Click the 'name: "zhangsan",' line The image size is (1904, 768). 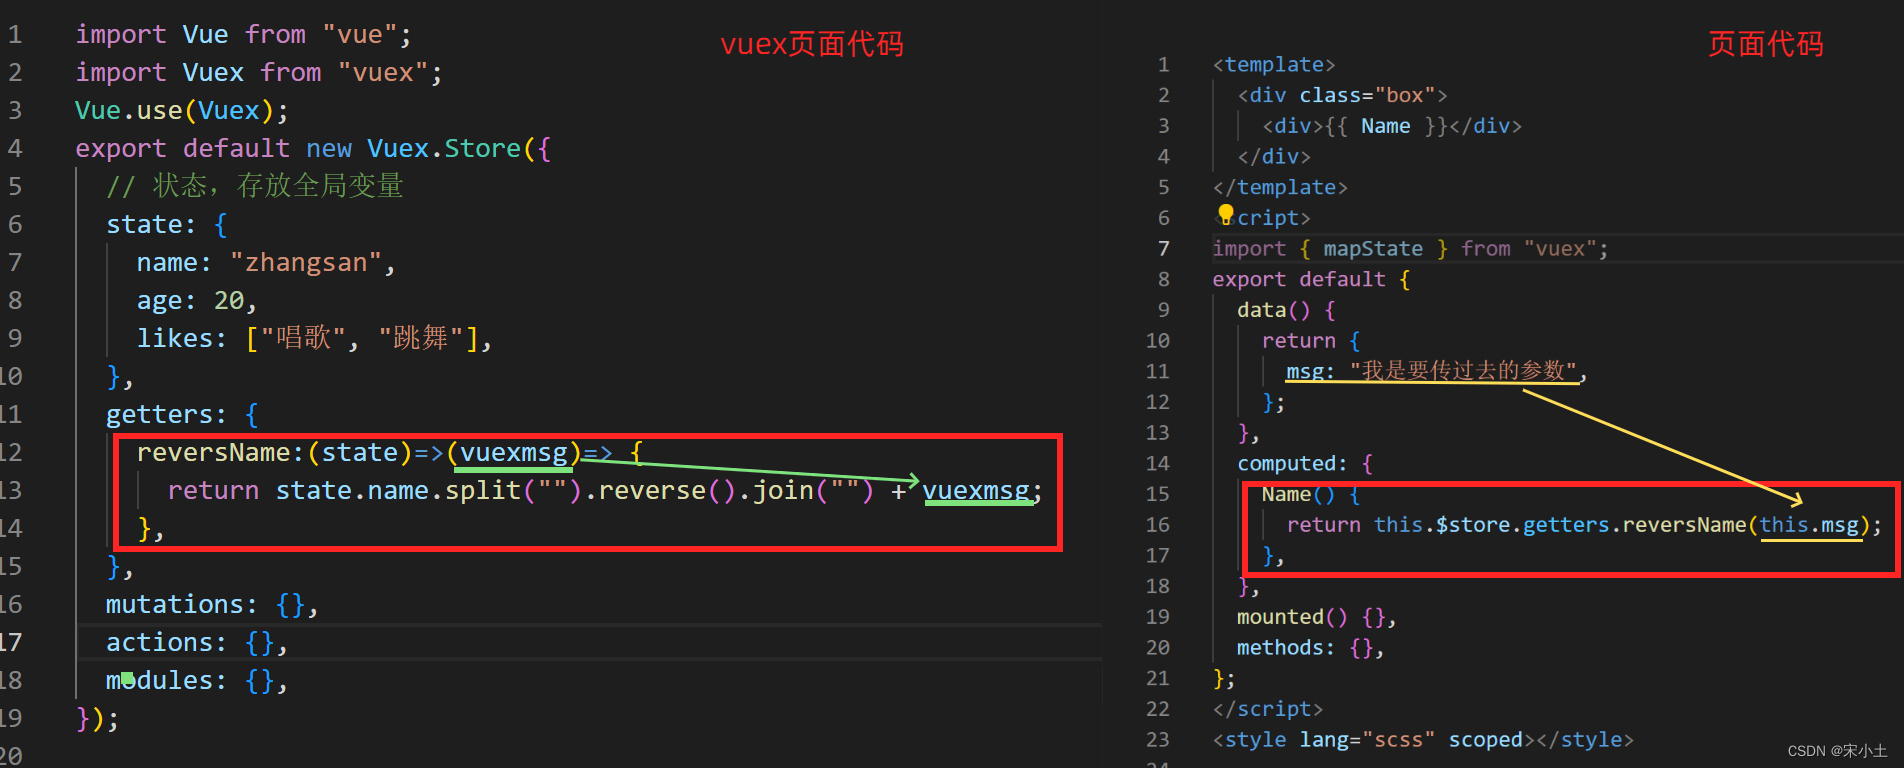(x=266, y=263)
